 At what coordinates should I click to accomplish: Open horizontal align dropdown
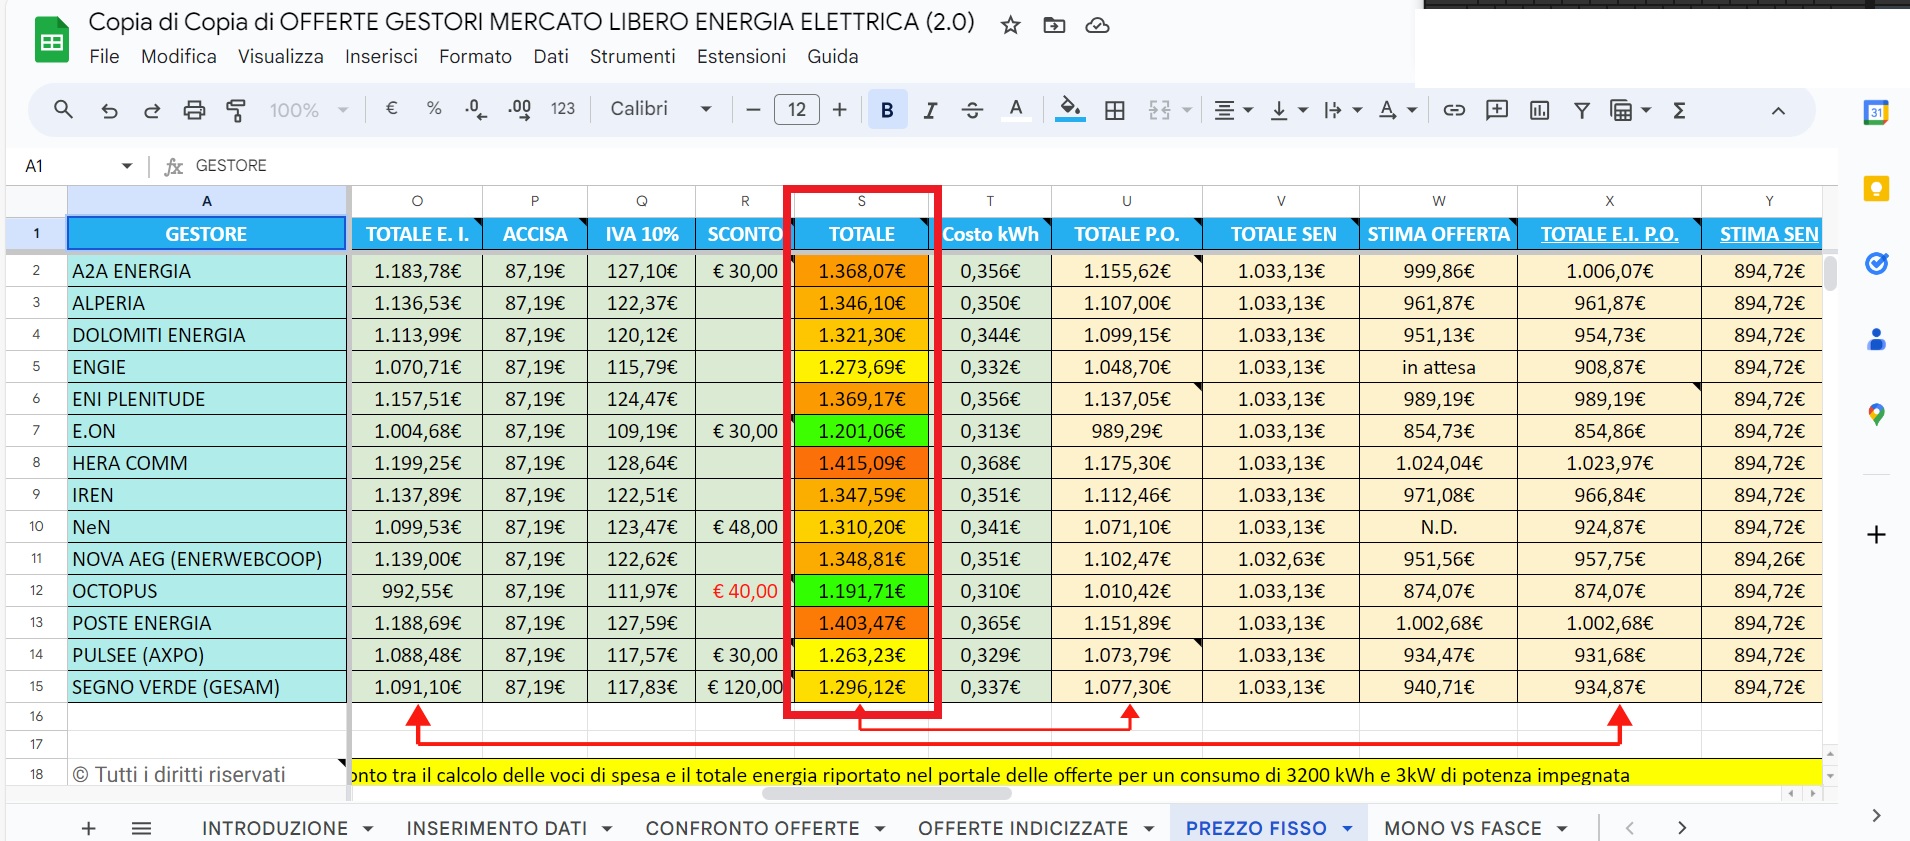[x=1233, y=110]
